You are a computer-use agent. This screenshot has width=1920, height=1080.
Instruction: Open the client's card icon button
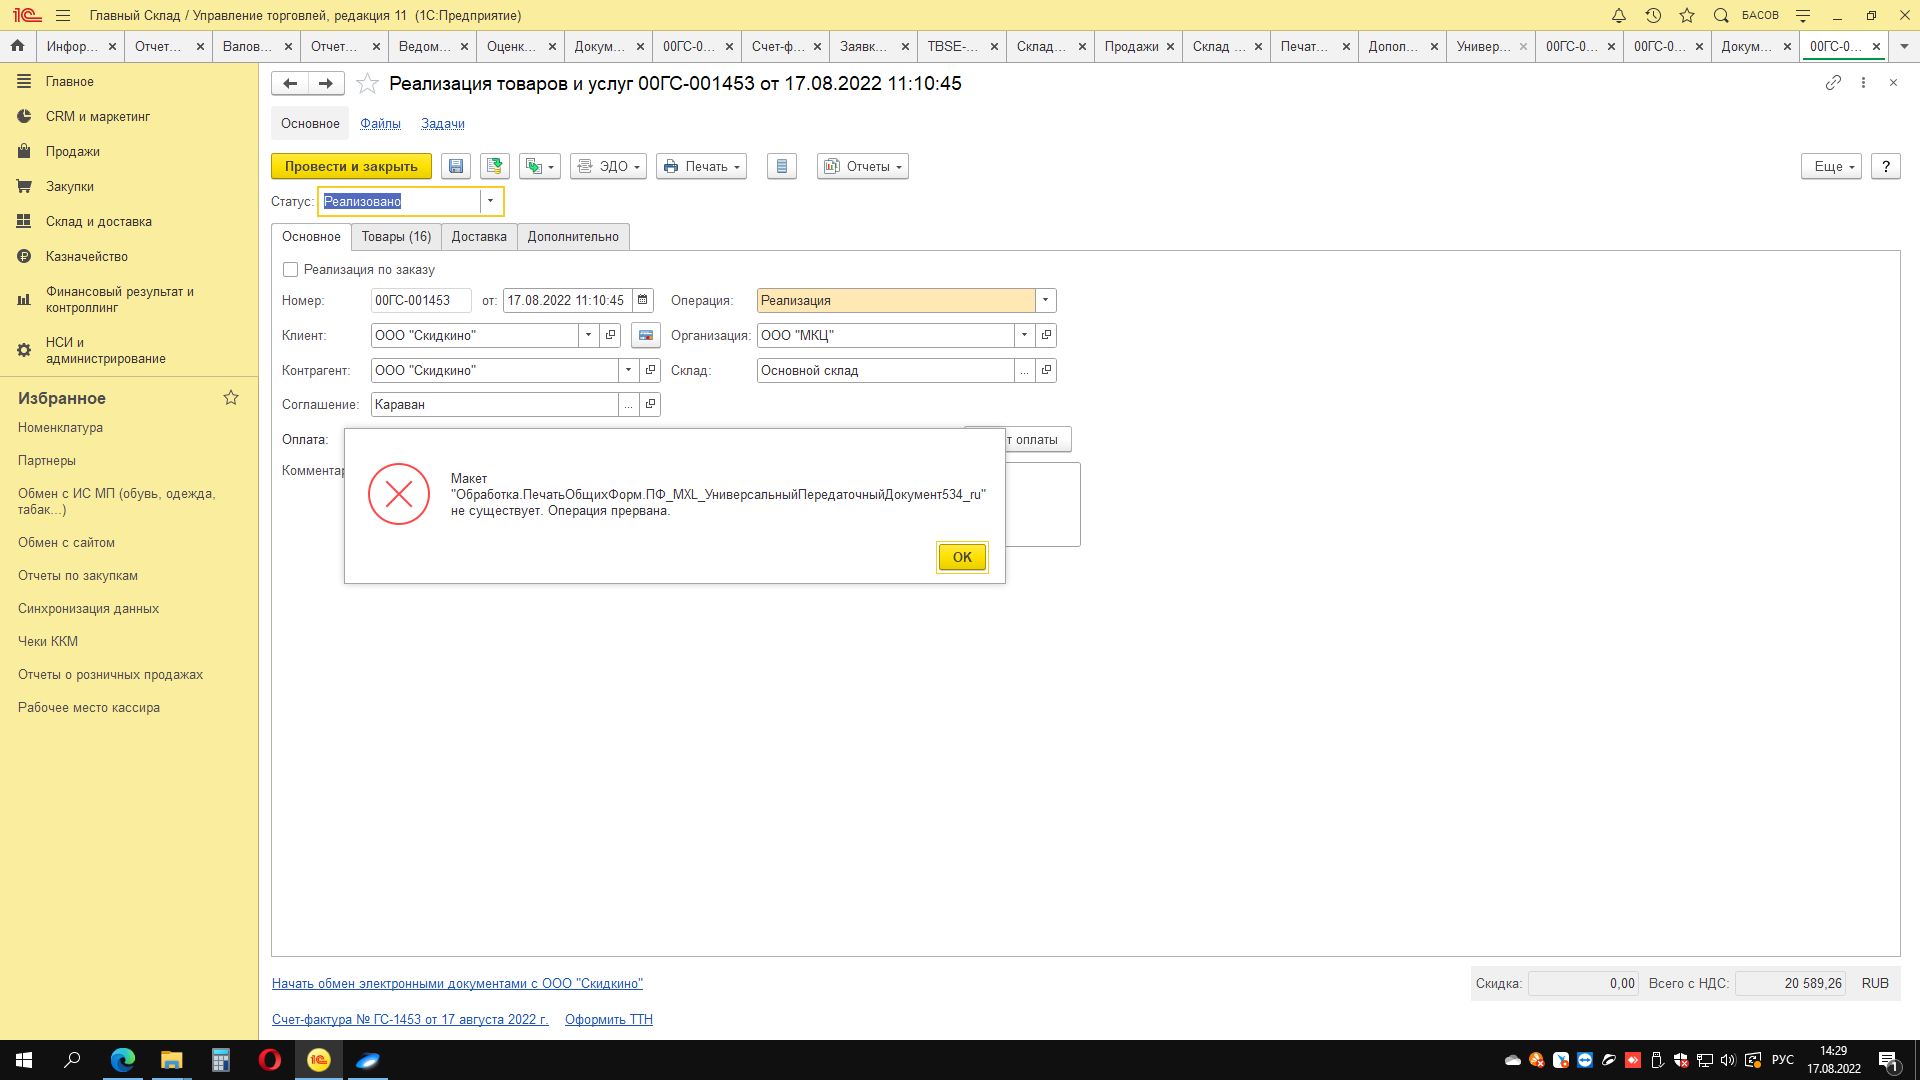point(646,335)
